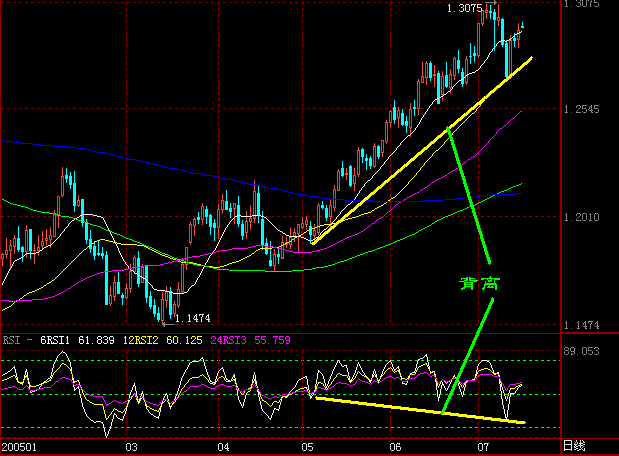
Task: Select the 03 month marker
Action: point(131,447)
